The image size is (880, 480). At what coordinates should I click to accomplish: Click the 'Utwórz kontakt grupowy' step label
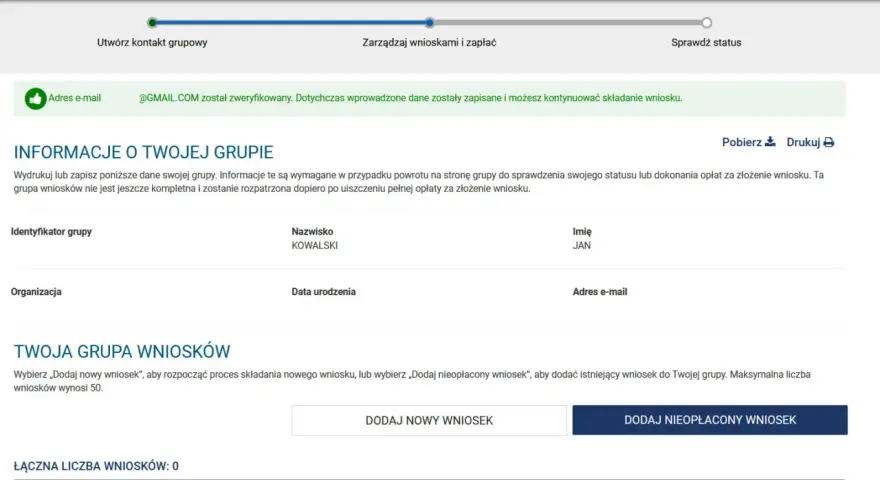click(x=152, y=43)
